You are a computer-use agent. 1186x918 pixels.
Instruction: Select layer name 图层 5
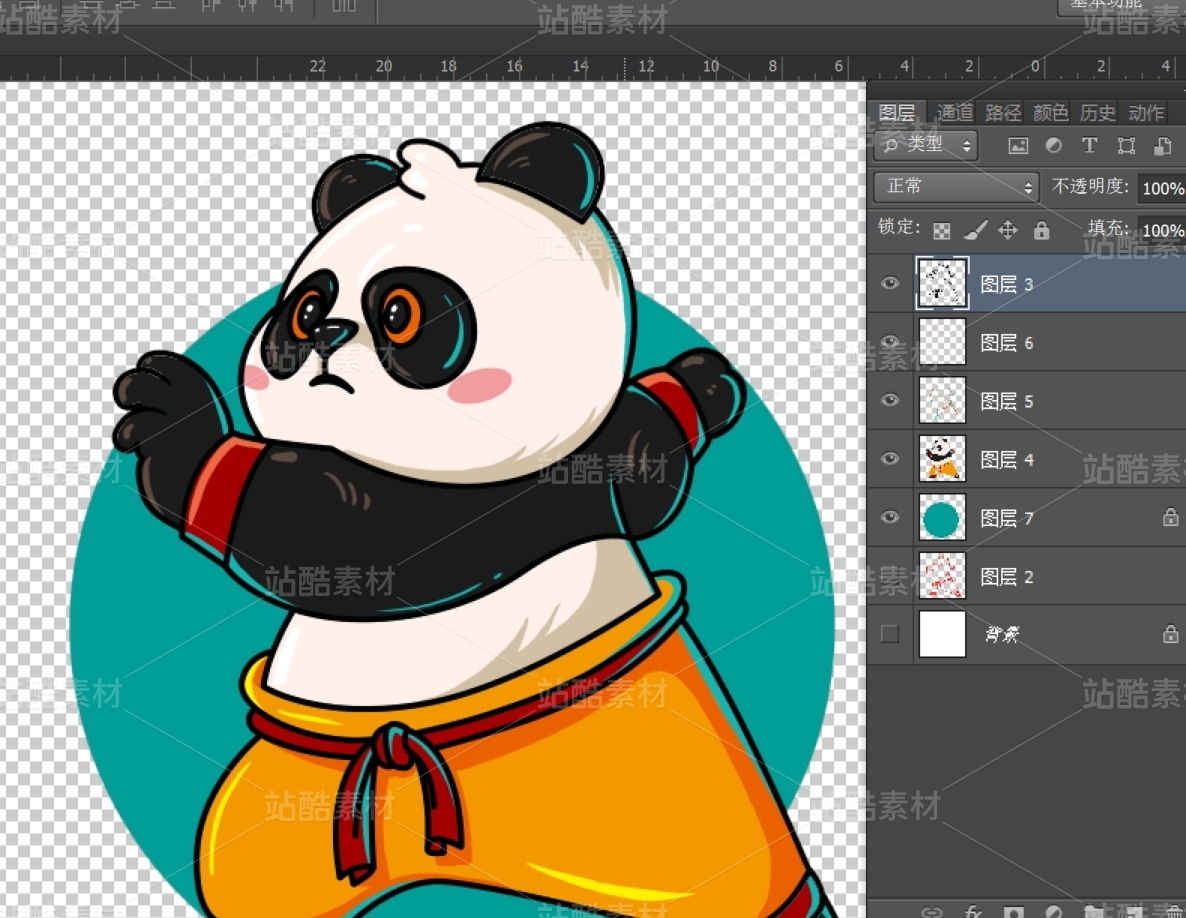[1007, 401]
